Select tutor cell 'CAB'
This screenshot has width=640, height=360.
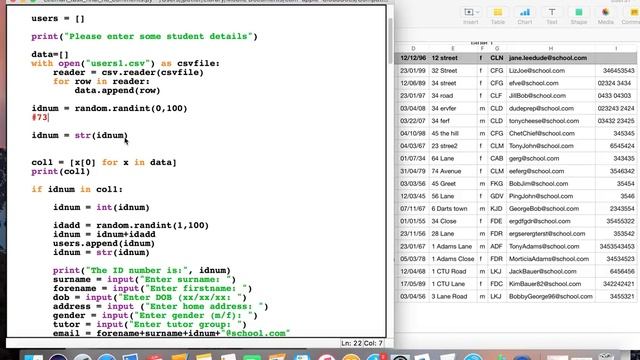tap(497, 158)
